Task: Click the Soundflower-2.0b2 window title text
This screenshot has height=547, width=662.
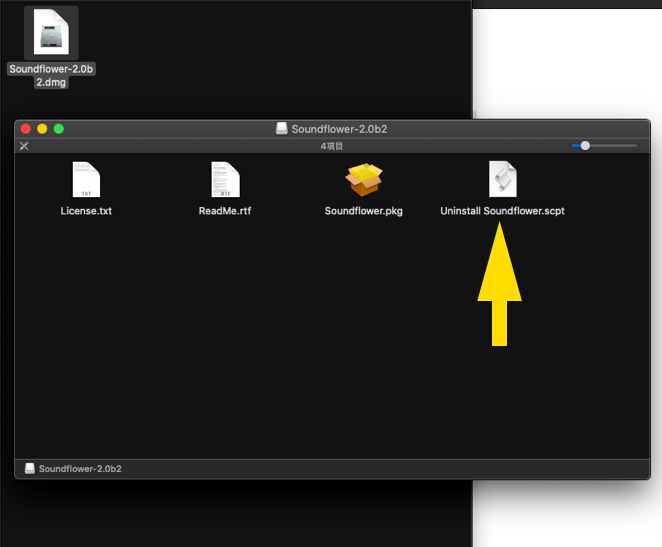Action: 339,129
